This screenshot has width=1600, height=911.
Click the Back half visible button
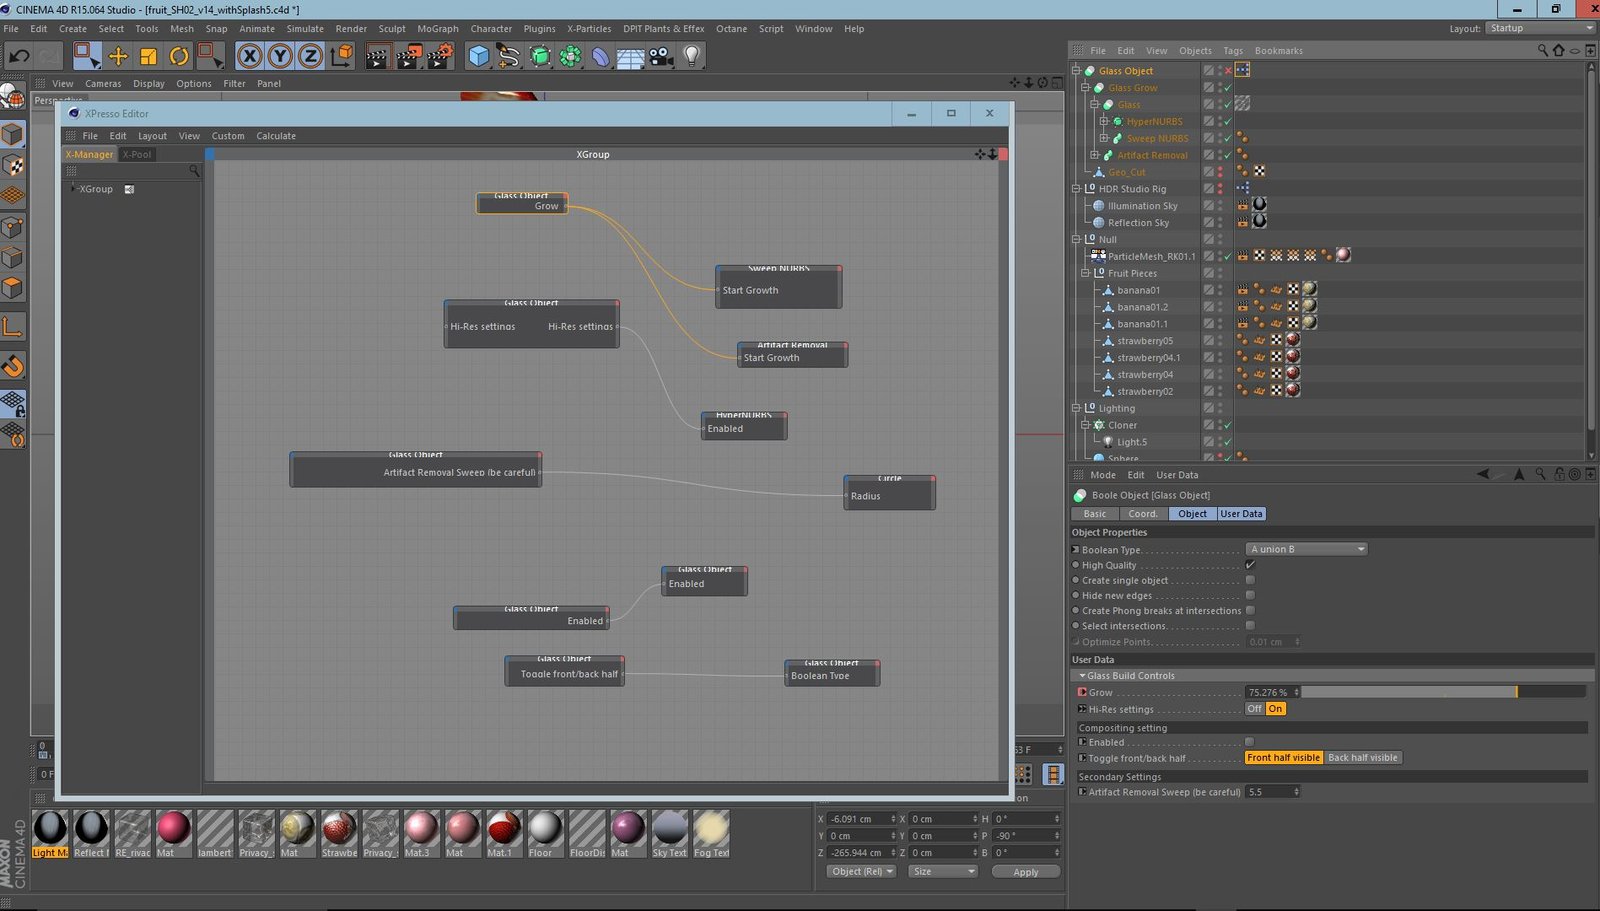1362,758
